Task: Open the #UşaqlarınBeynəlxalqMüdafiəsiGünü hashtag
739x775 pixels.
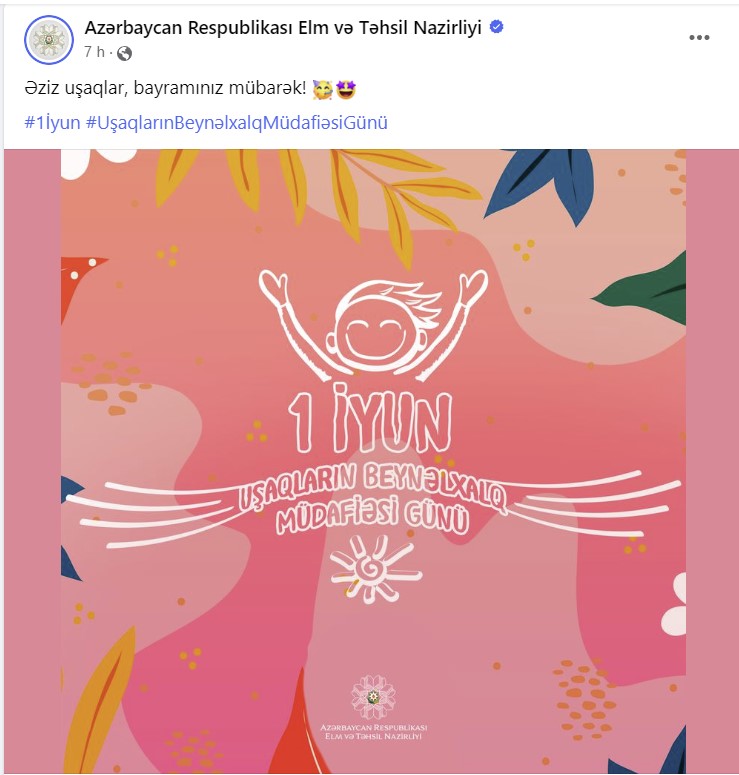Action: [x=236, y=123]
